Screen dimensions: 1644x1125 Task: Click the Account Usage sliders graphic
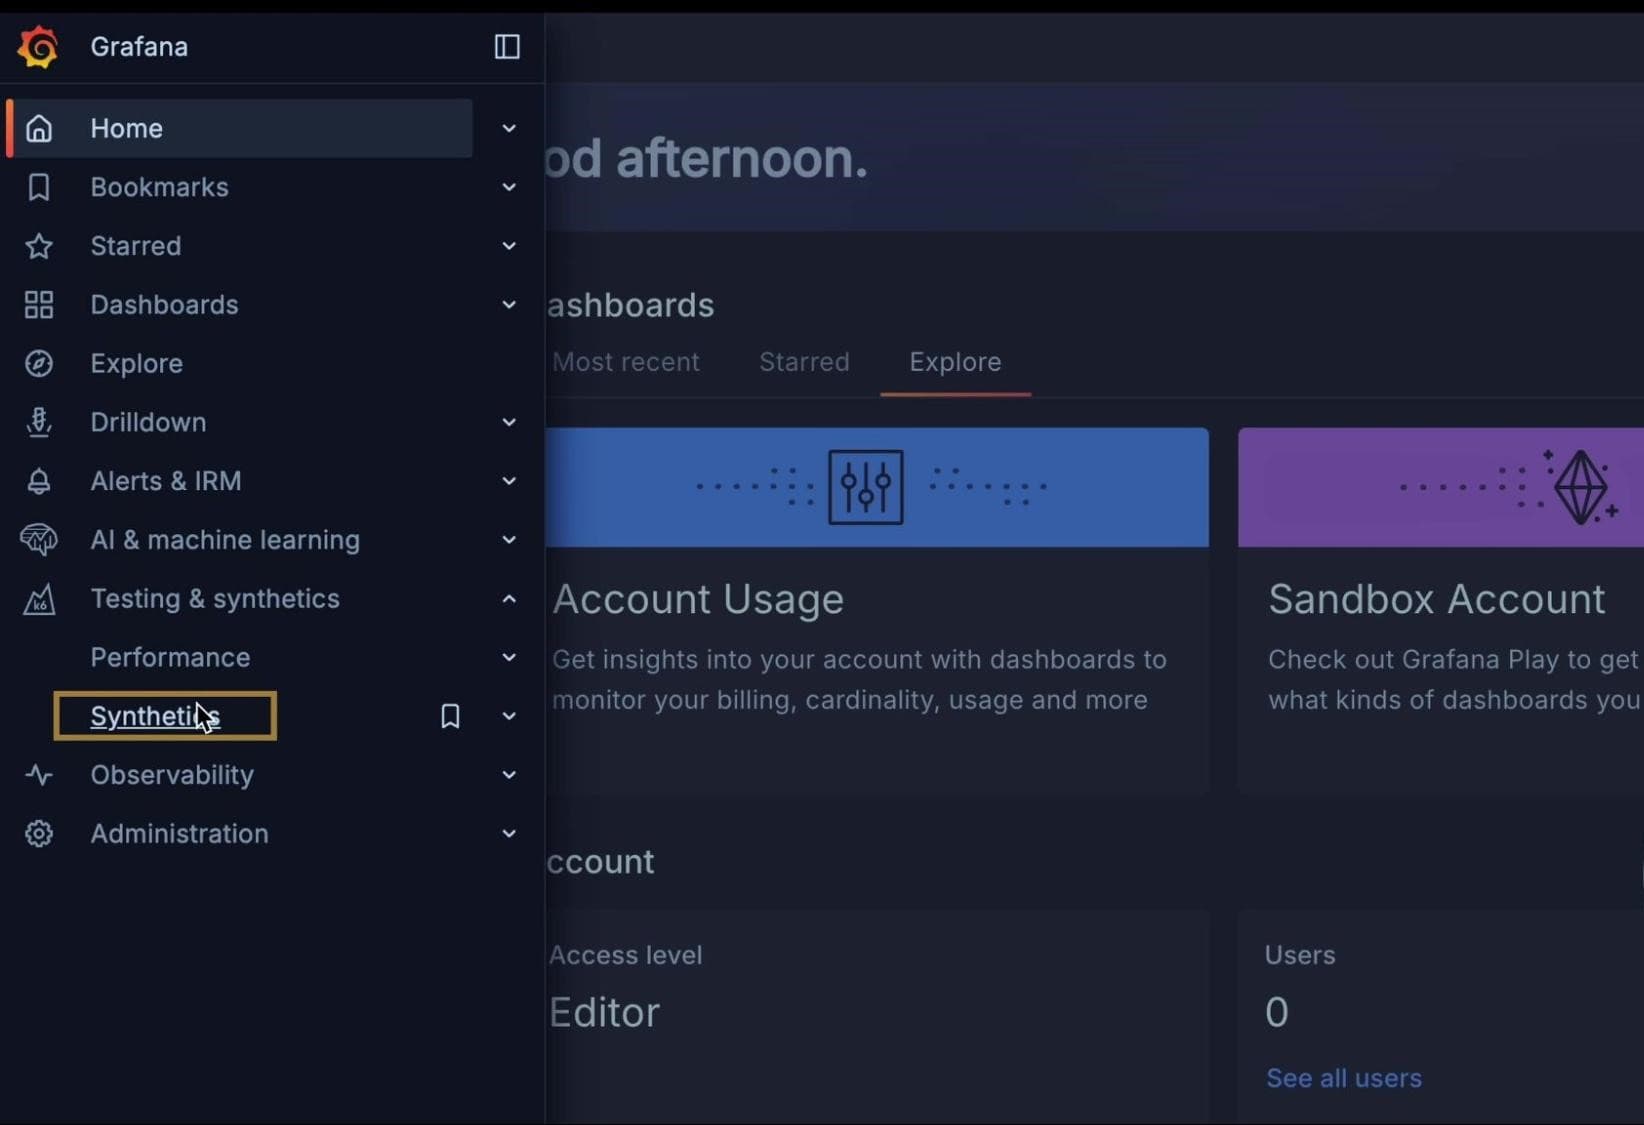[866, 487]
